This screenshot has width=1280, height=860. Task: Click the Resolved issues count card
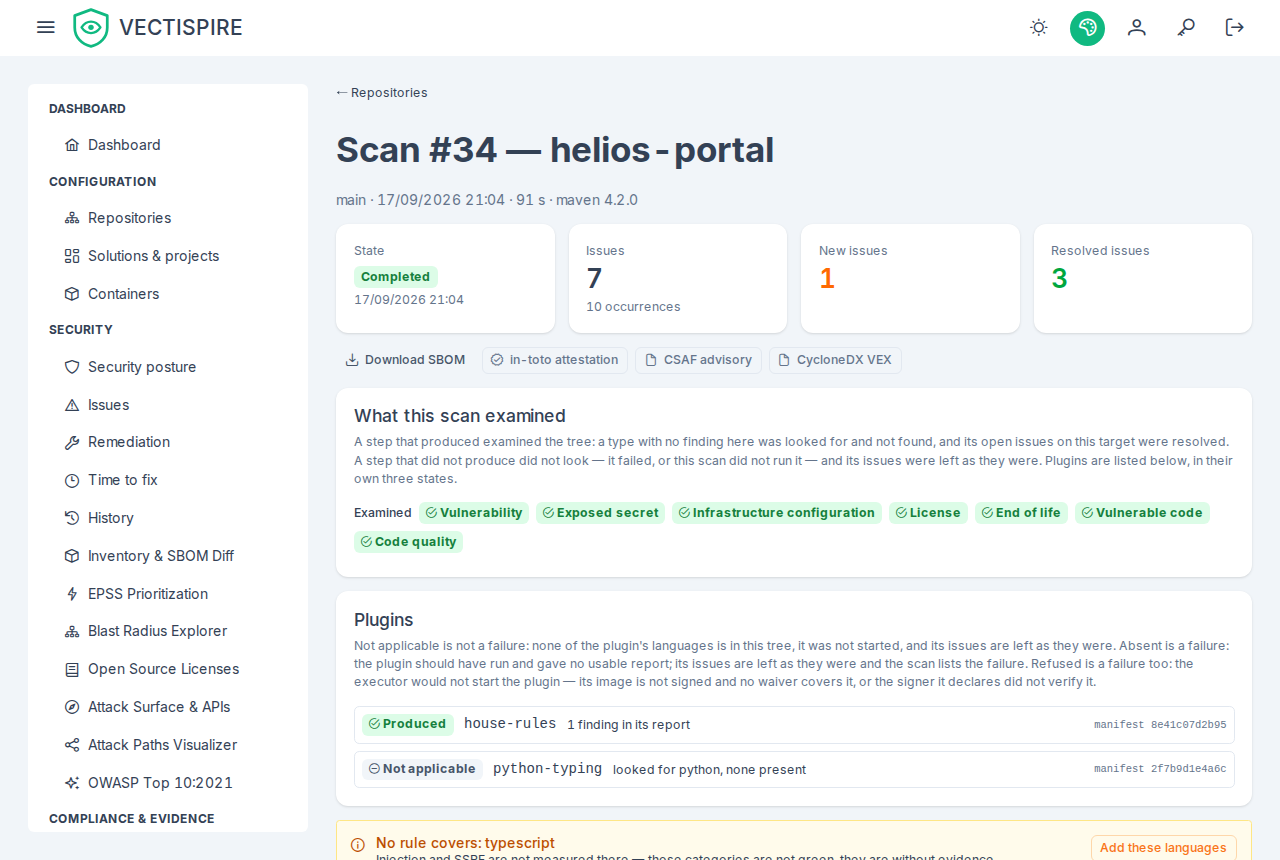[x=1142, y=278]
